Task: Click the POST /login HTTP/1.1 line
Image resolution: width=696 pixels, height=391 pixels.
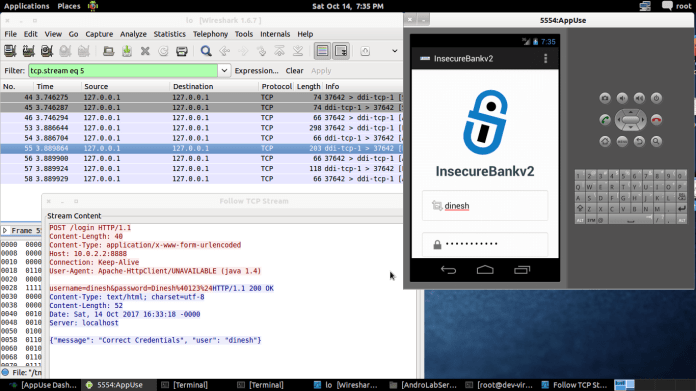Action: click(x=90, y=228)
